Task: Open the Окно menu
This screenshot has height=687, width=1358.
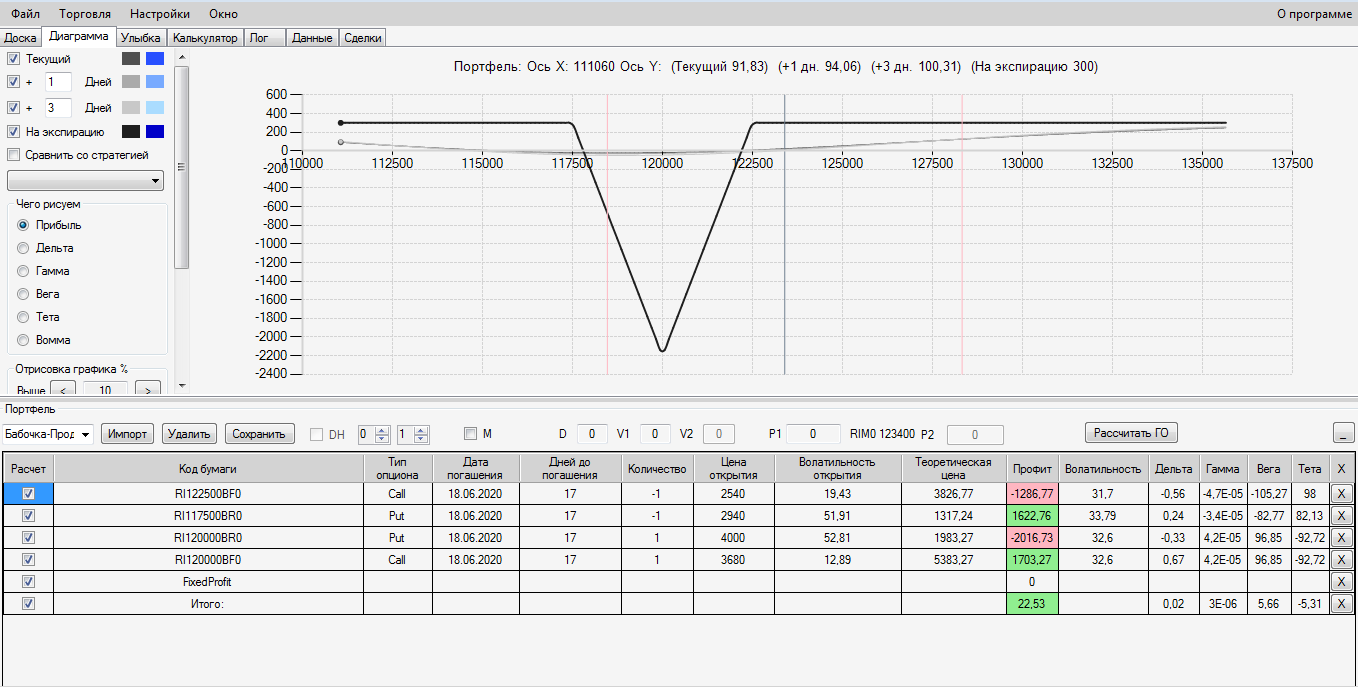Action: 223,14
